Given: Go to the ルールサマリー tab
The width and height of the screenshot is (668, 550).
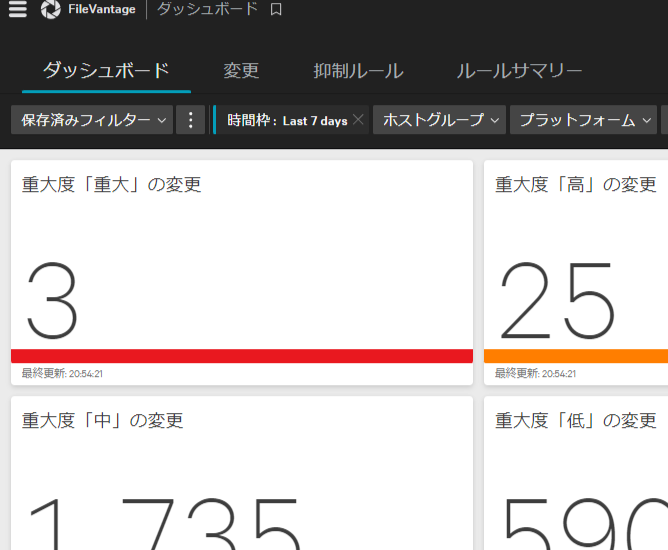Looking at the screenshot, I should click(x=519, y=71).
